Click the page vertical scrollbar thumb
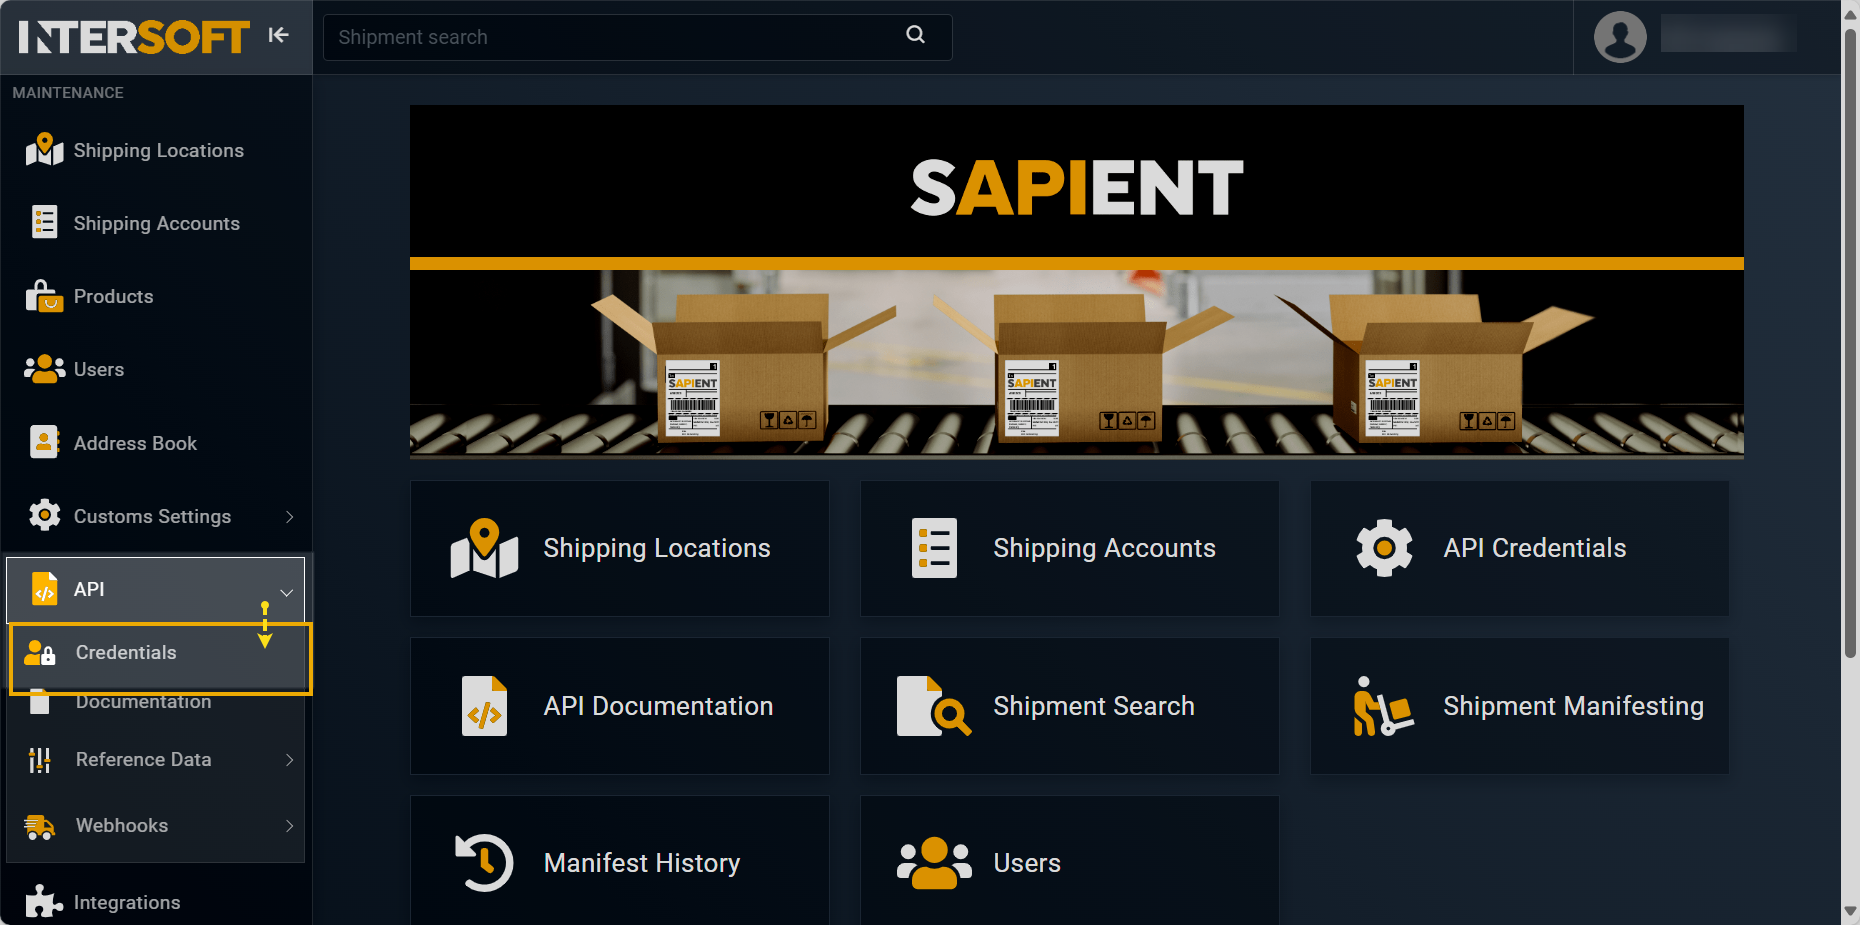Viewport: 1860px width, 925px height. tap(1850, 343)
